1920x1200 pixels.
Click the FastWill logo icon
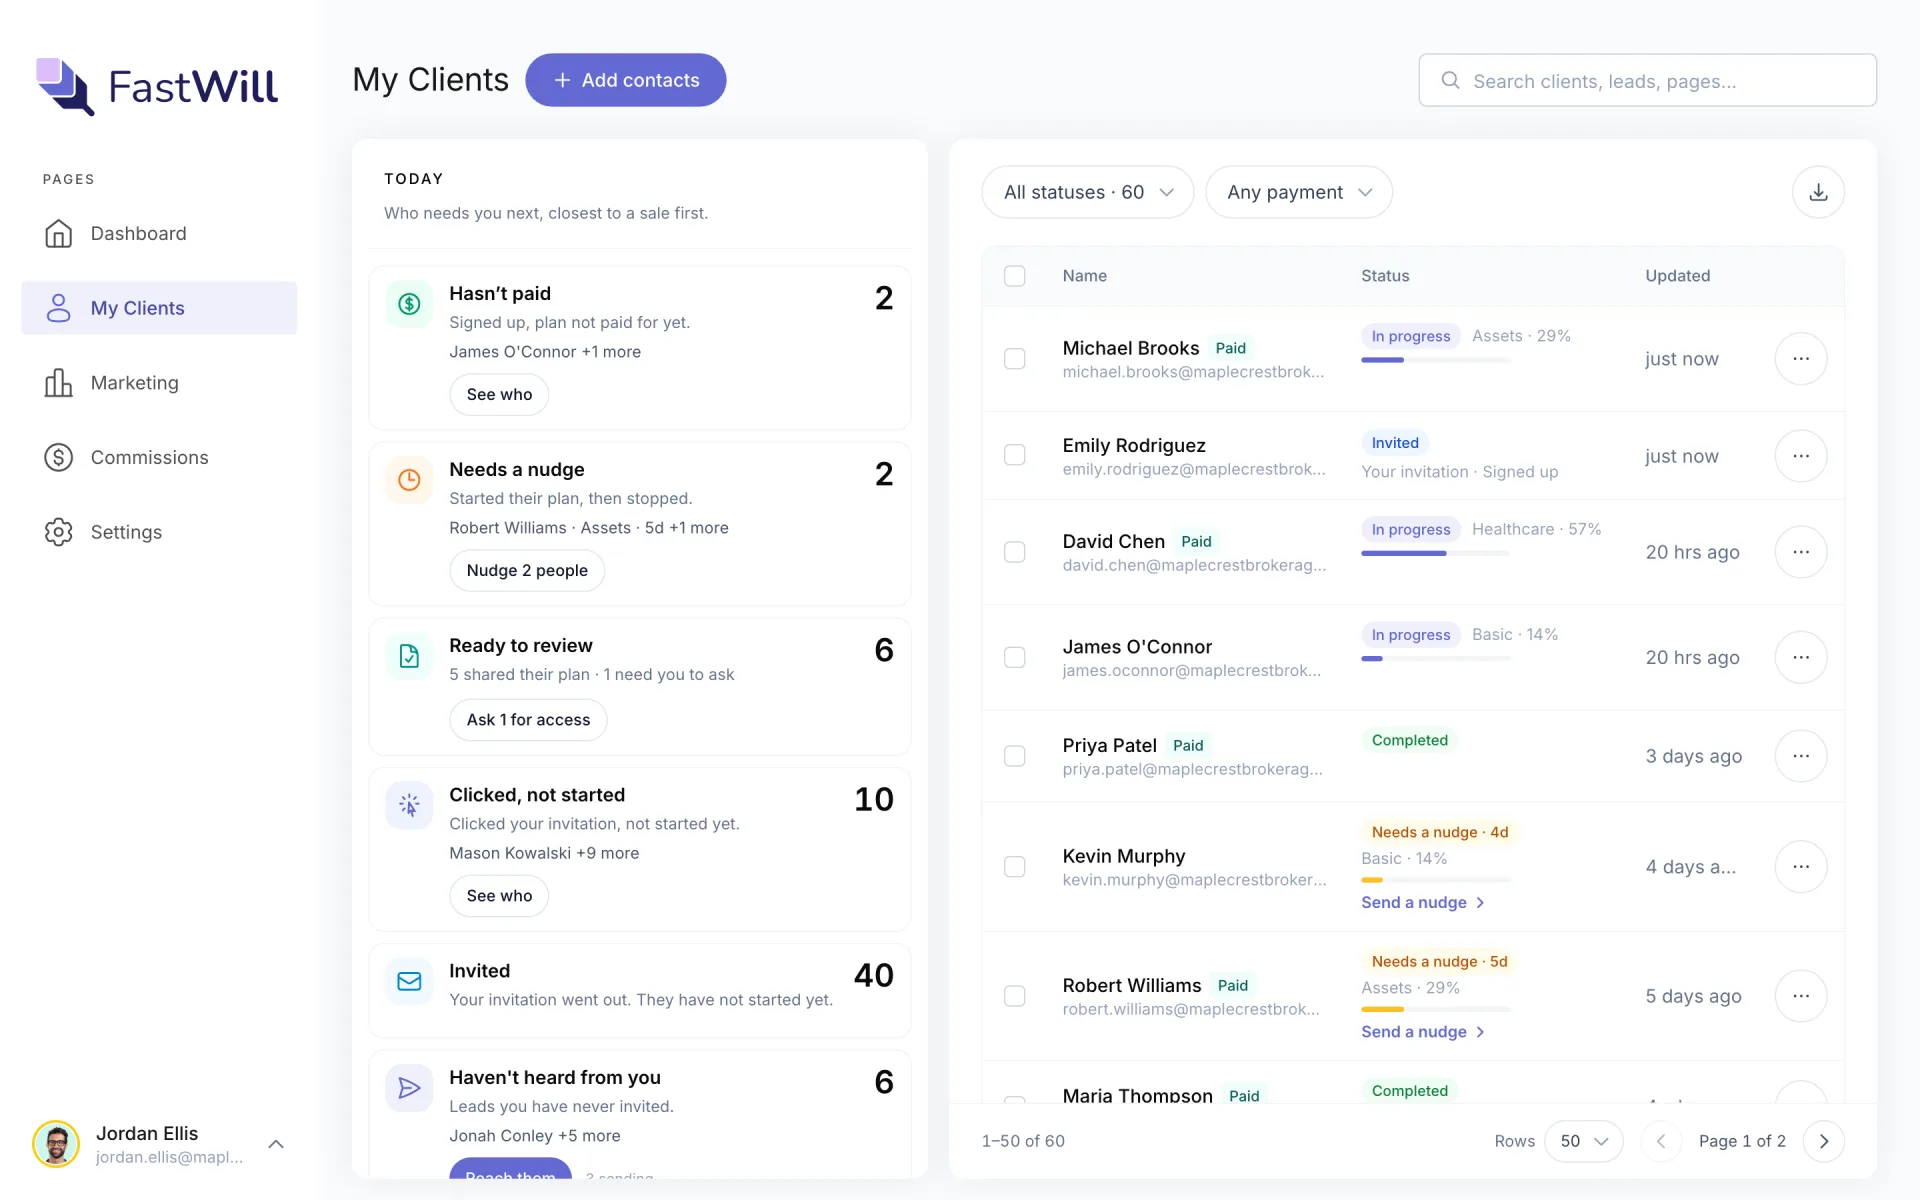pyautogui.click(x=65, y=86)
